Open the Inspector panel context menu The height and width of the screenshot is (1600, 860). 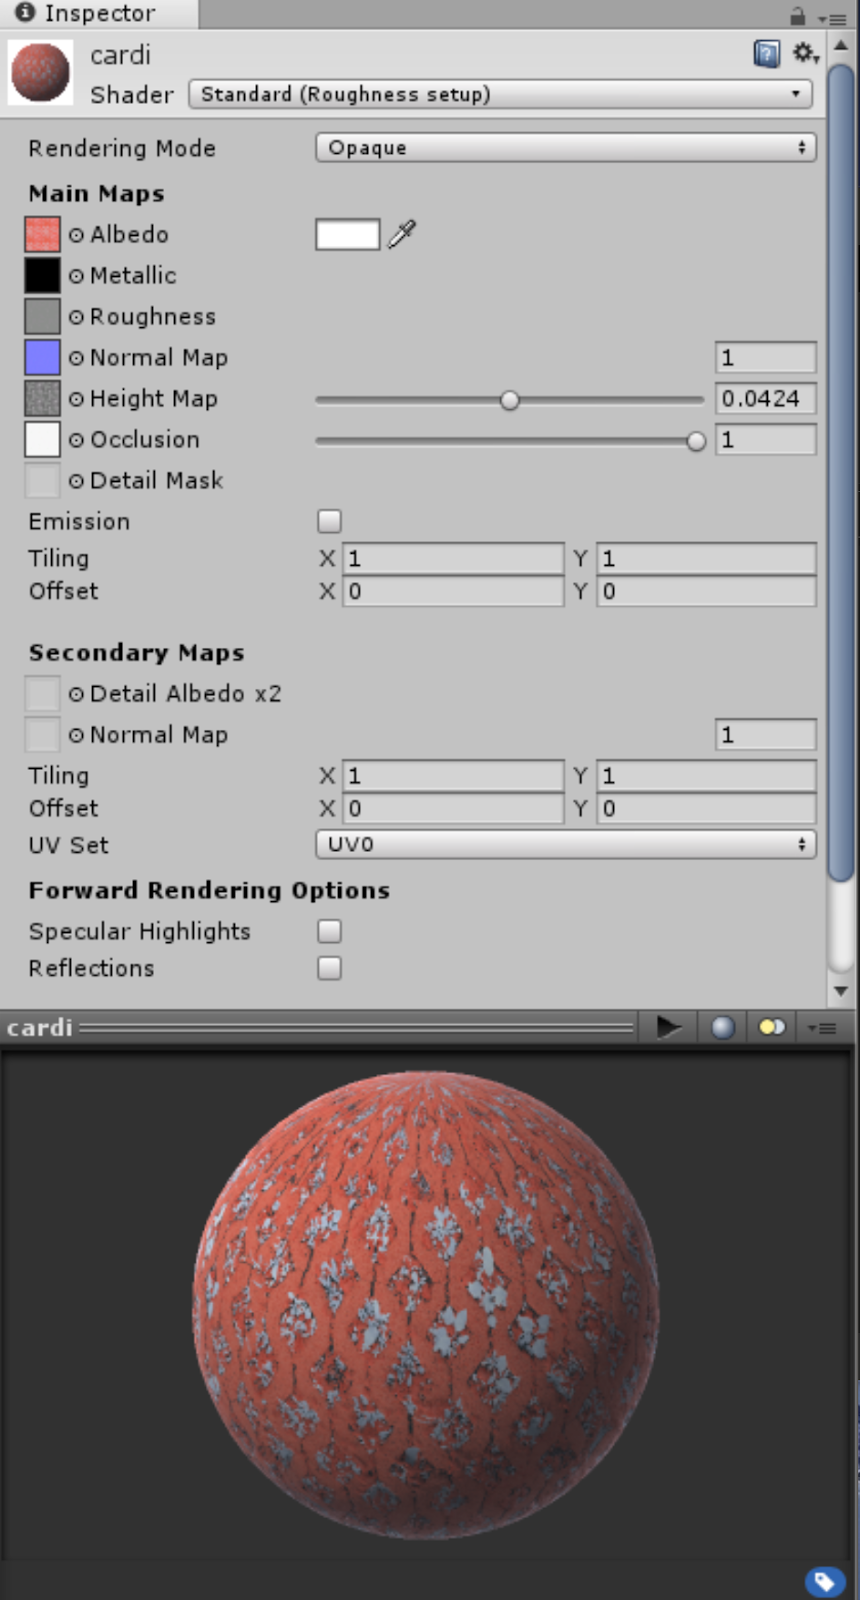click(831, 17)
